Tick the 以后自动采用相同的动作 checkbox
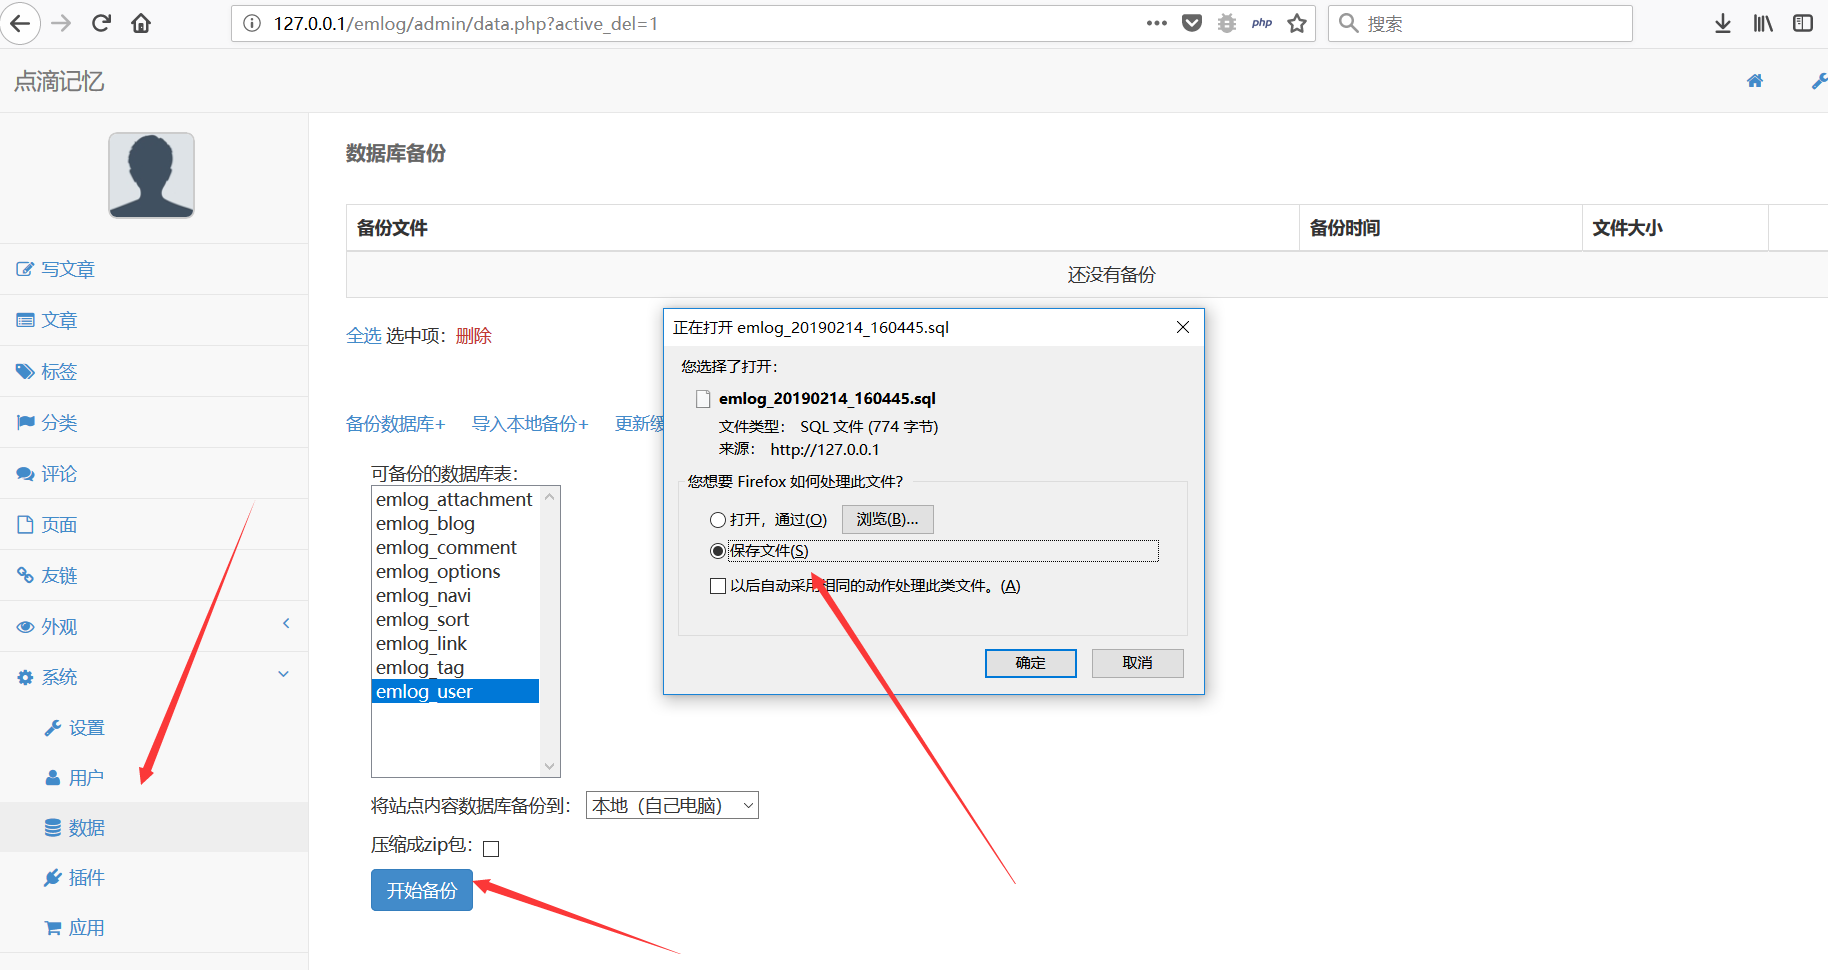 [718, 586]
